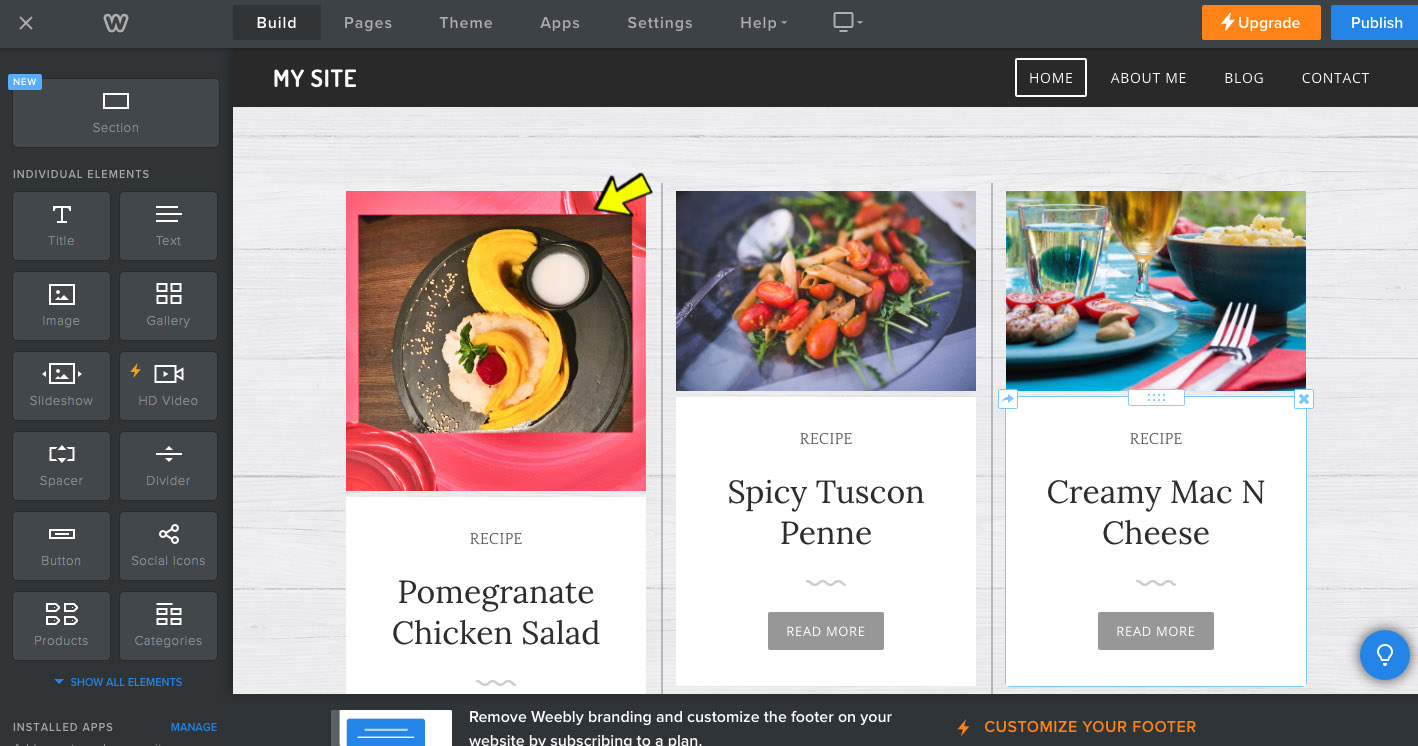This screenshot has height=746, width=1418.
Task: Delete the selected Mac N Cheese block
Action: pos(1303,399)
